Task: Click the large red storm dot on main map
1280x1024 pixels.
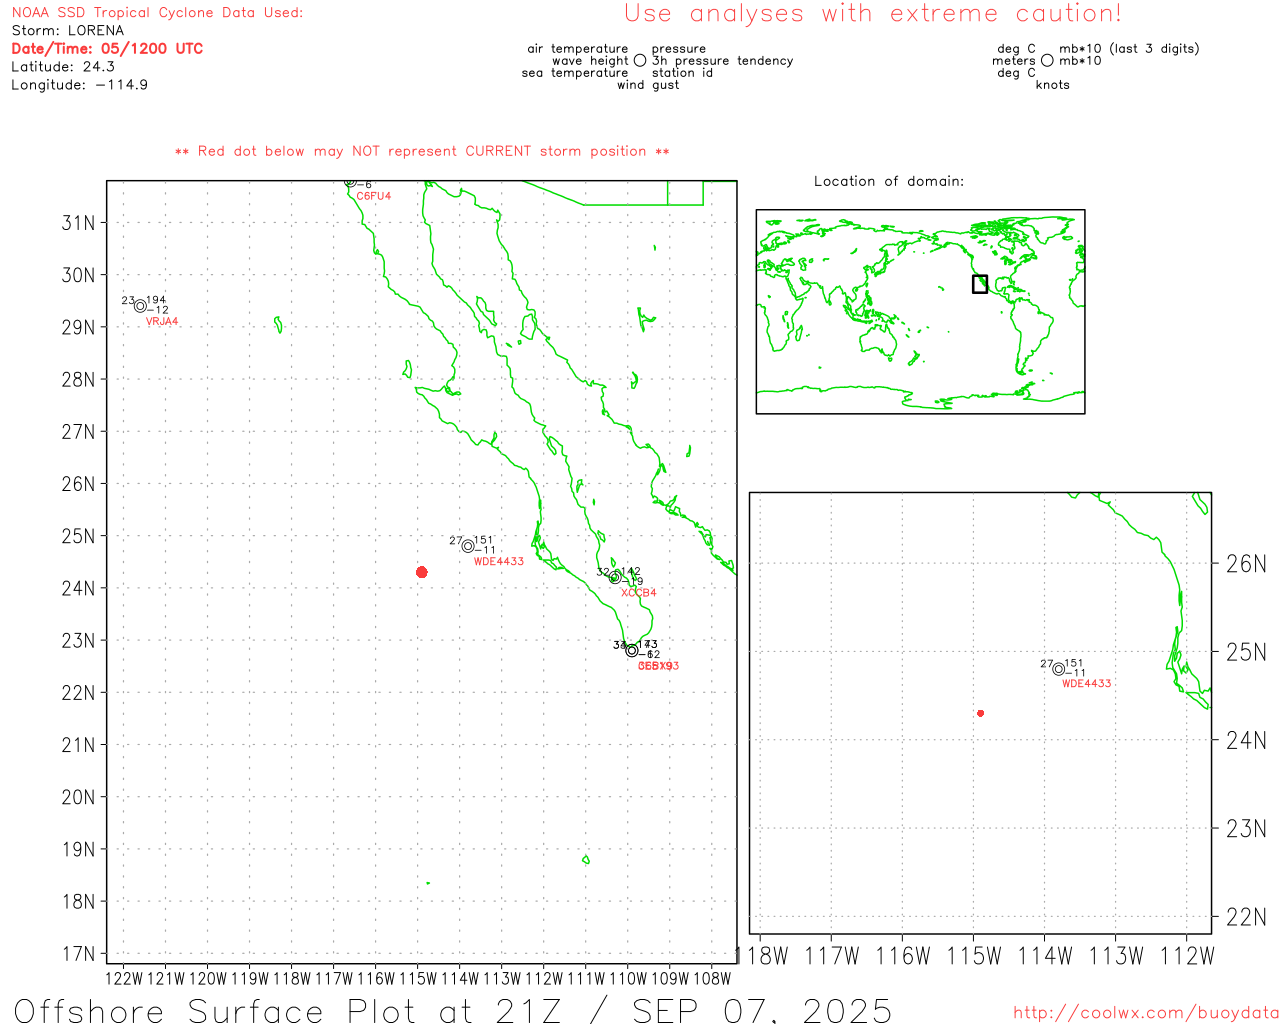Action: pyautogui.click(x=422, y=572)
